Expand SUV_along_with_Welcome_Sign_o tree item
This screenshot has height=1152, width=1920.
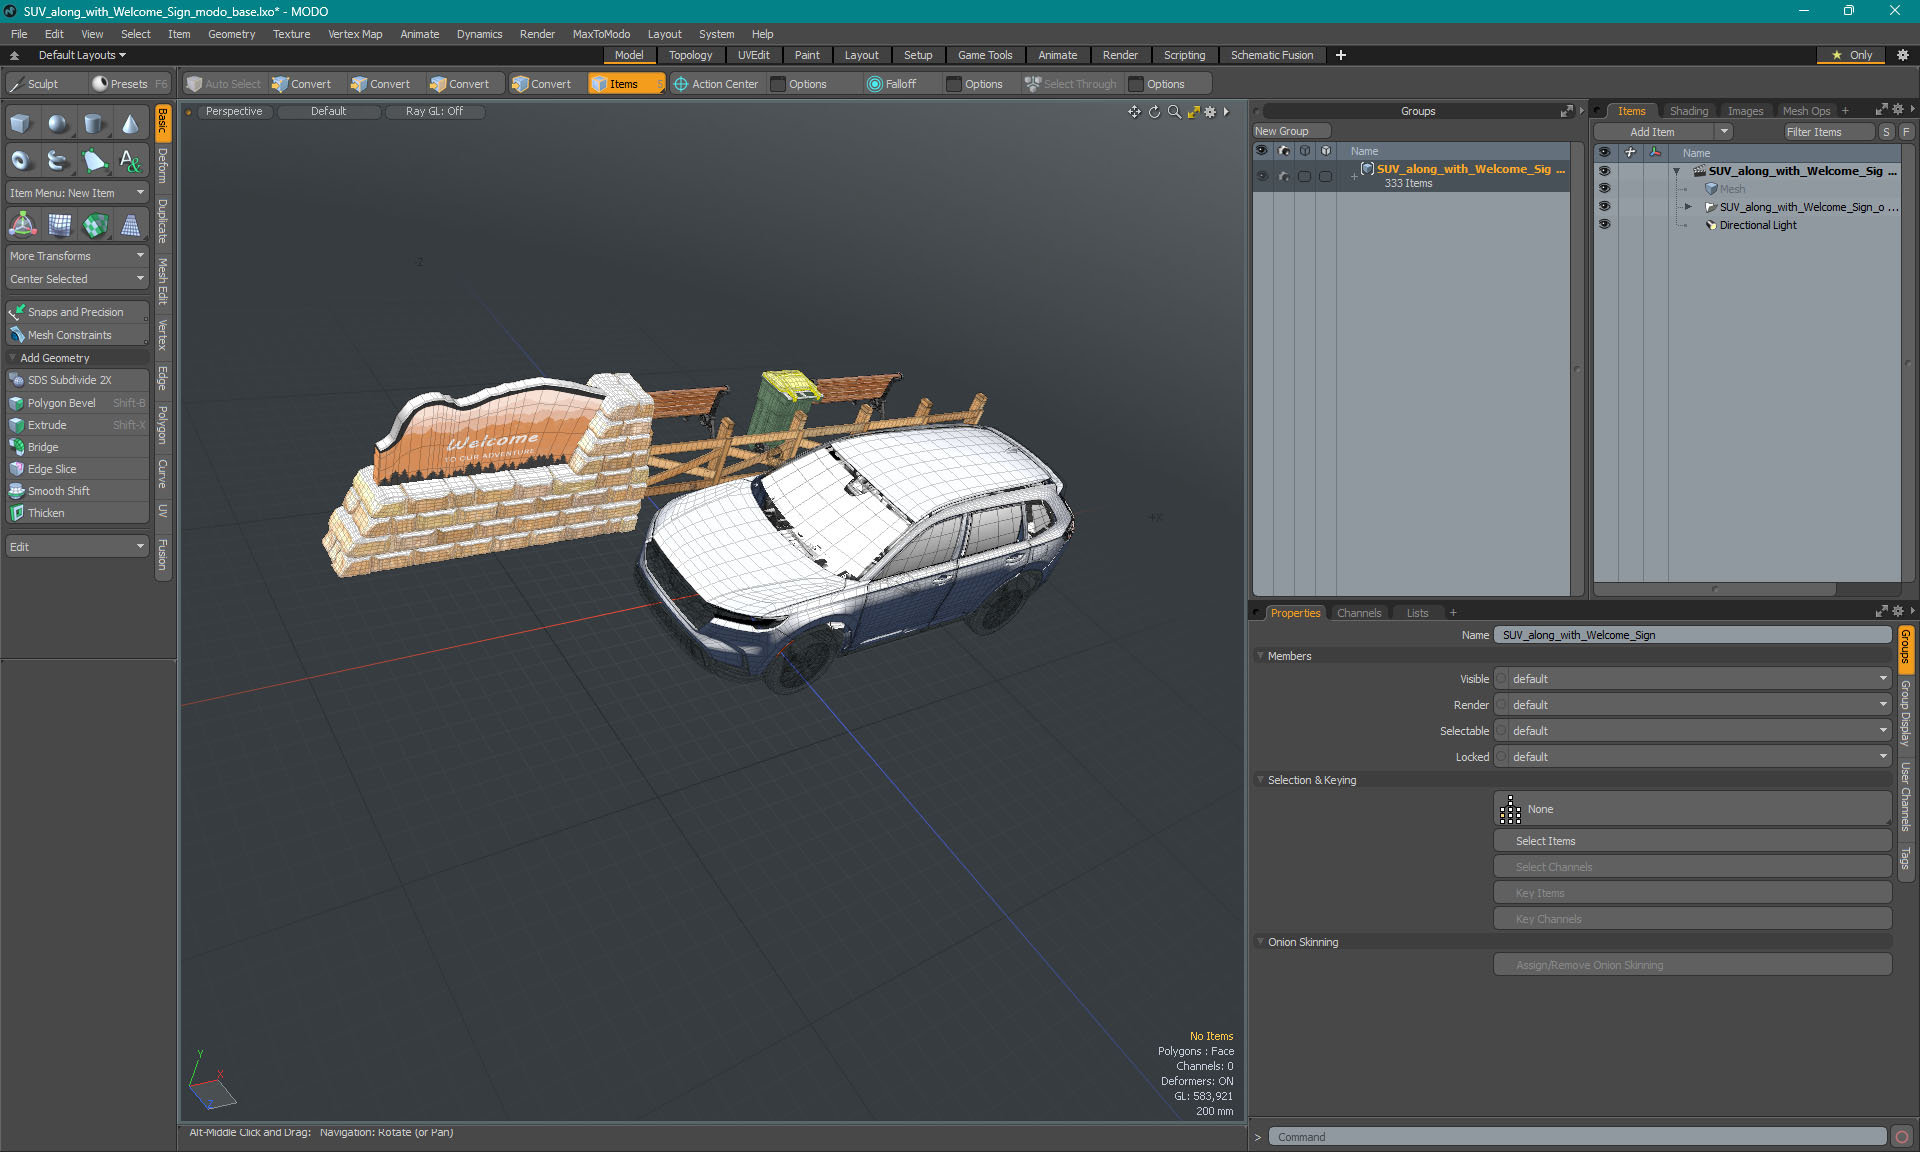point(1688,207)
